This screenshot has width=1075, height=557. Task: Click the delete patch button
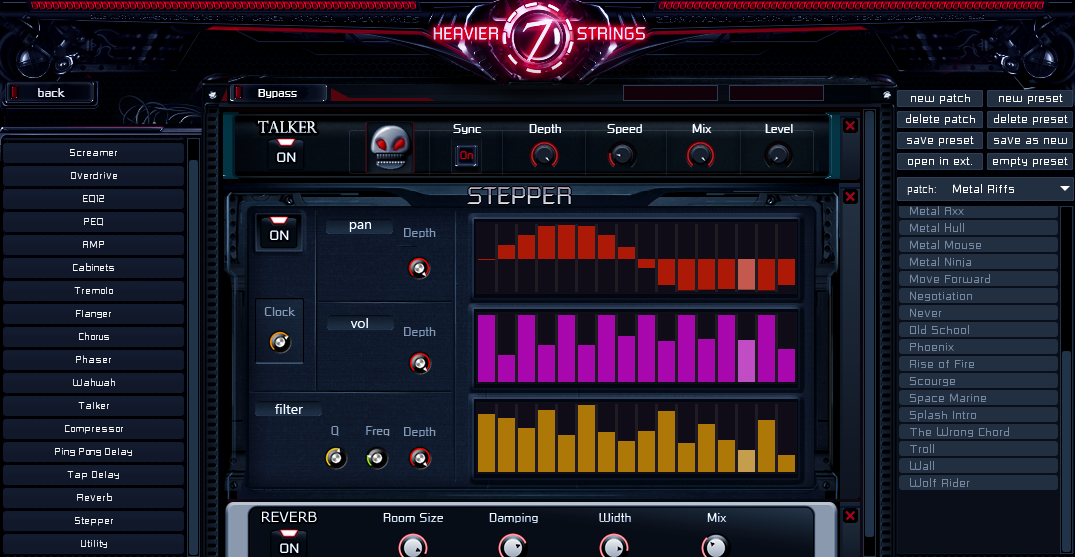pyautogui.click(x=940, y=119)
